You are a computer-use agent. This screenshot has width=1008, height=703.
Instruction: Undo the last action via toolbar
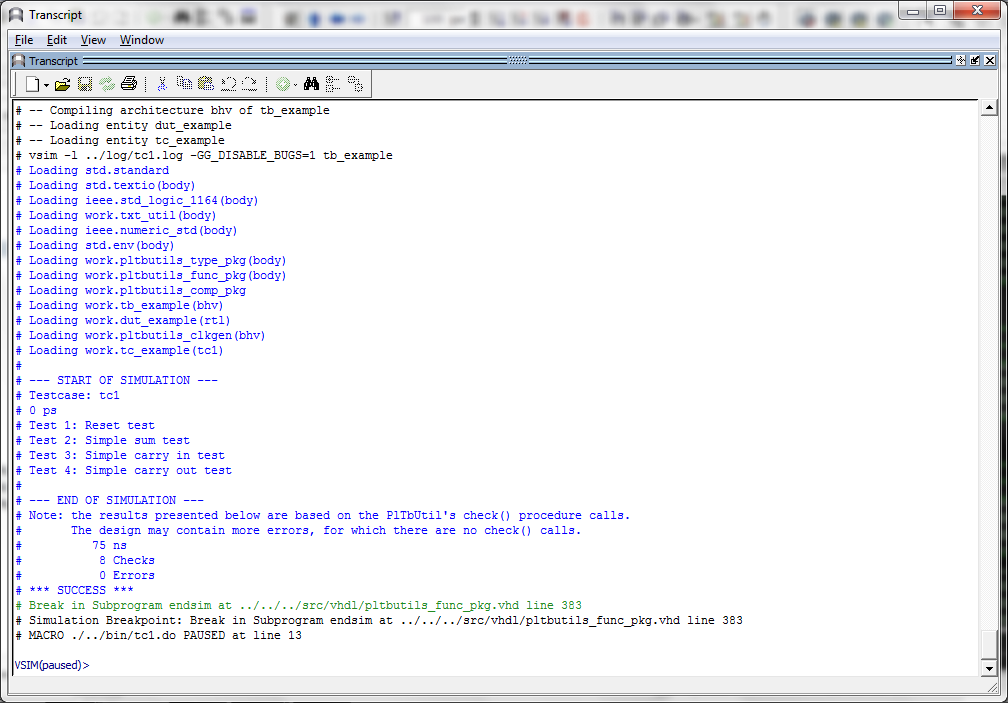(x=228, y=85)
